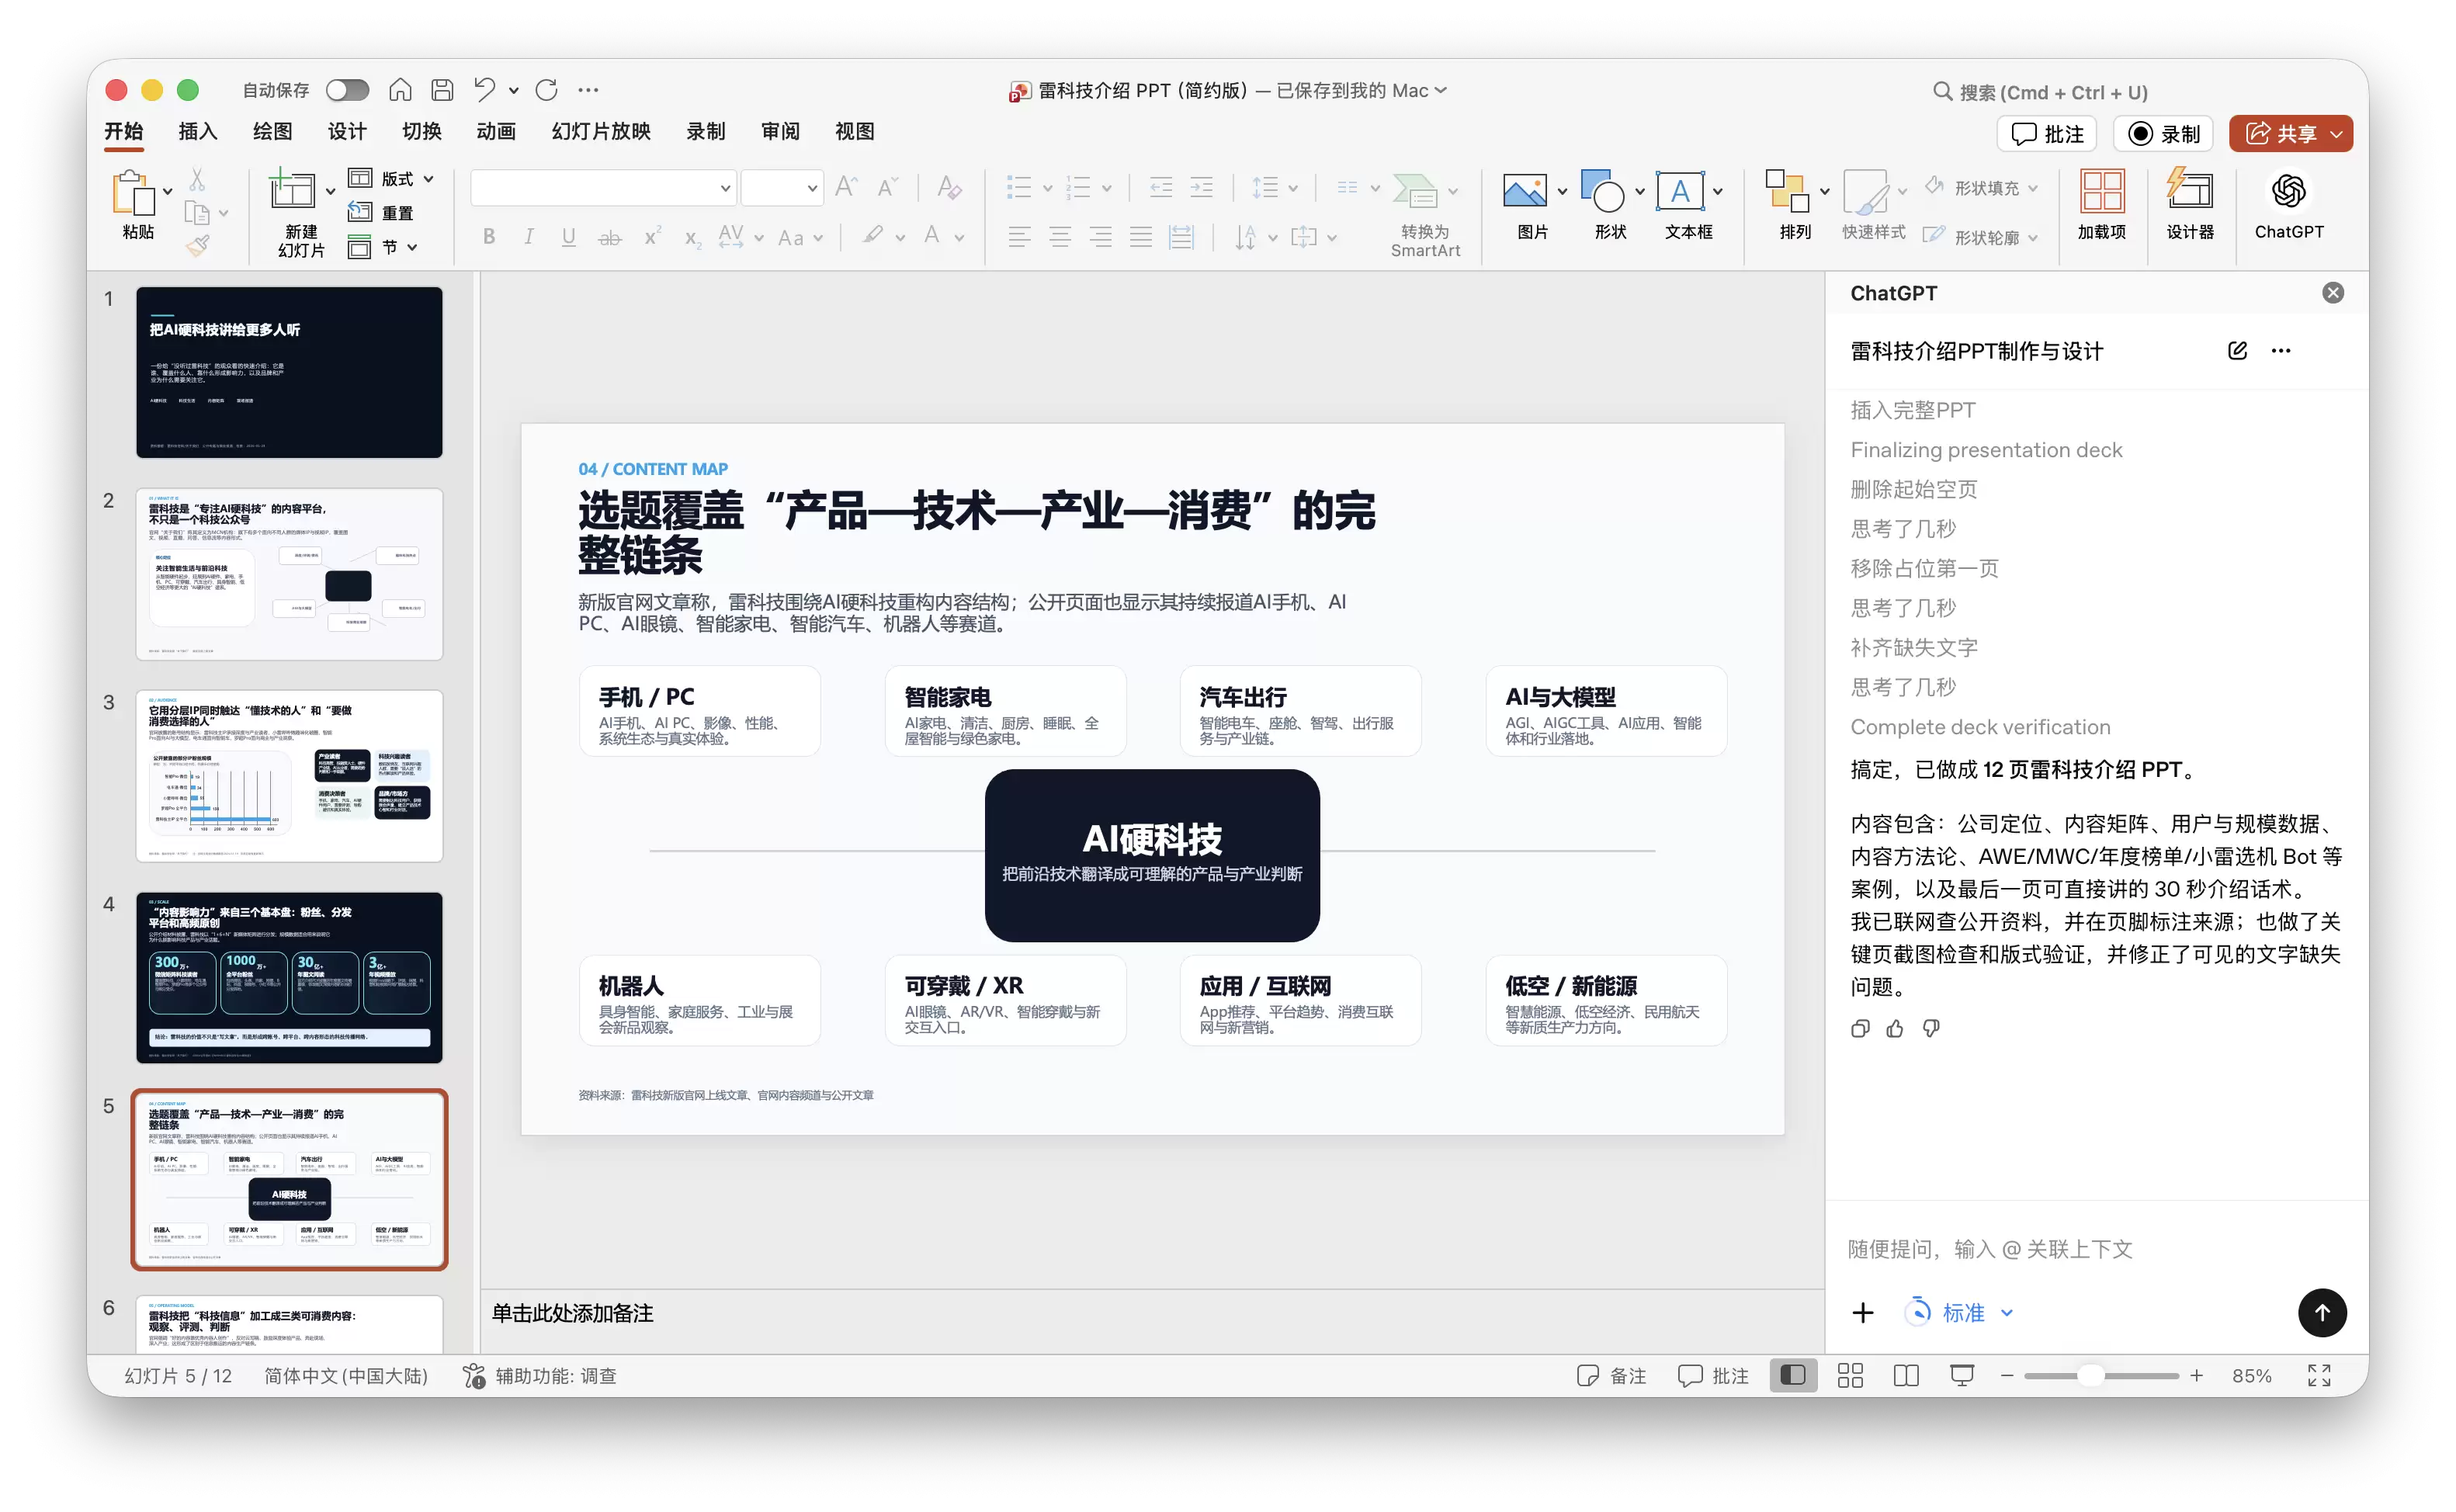Expand the 形状填充 dropdown
Screen dimensions: 2456x1512
pyautogui.click(x=2032, y=188)
